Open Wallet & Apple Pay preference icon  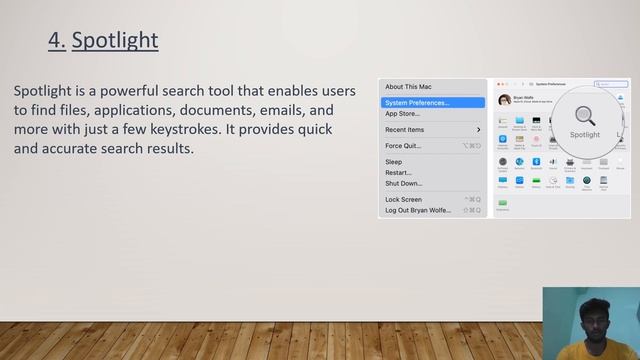[x=520, y=139]
